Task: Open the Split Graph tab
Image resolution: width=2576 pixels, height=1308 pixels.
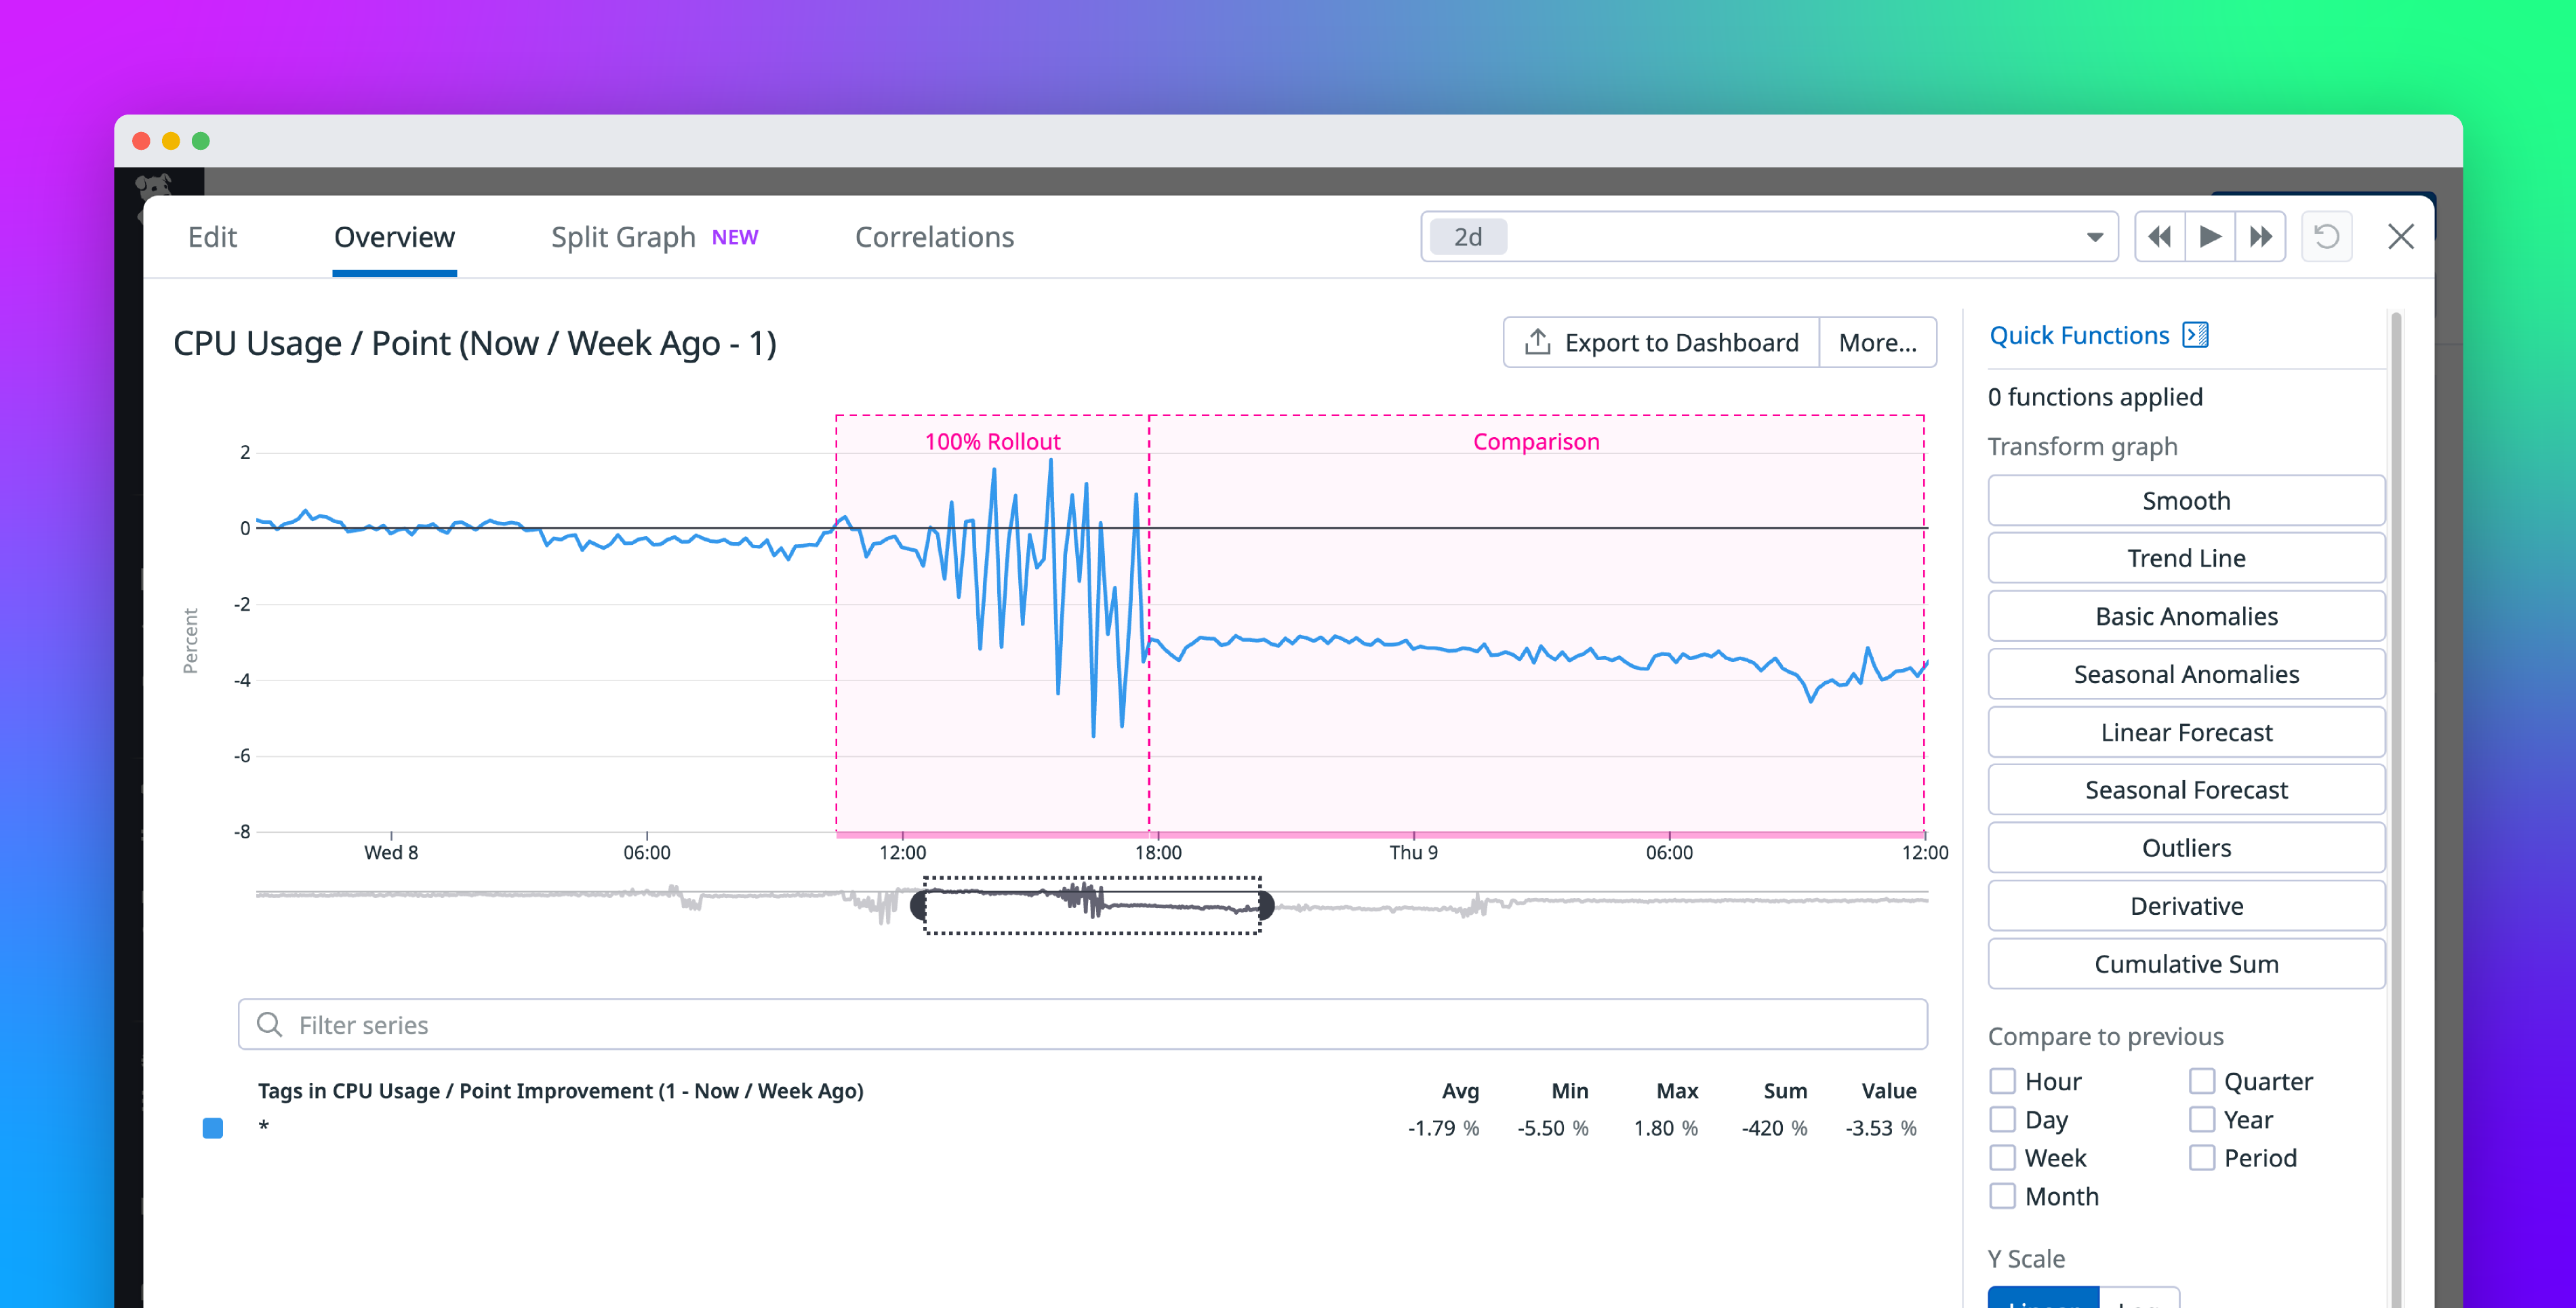Action: (622, 237)
